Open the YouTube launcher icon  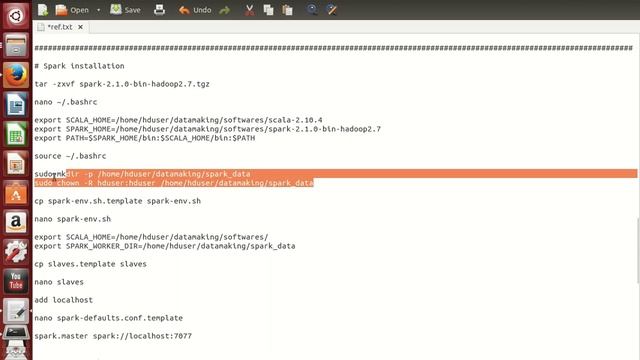(16, 281)
